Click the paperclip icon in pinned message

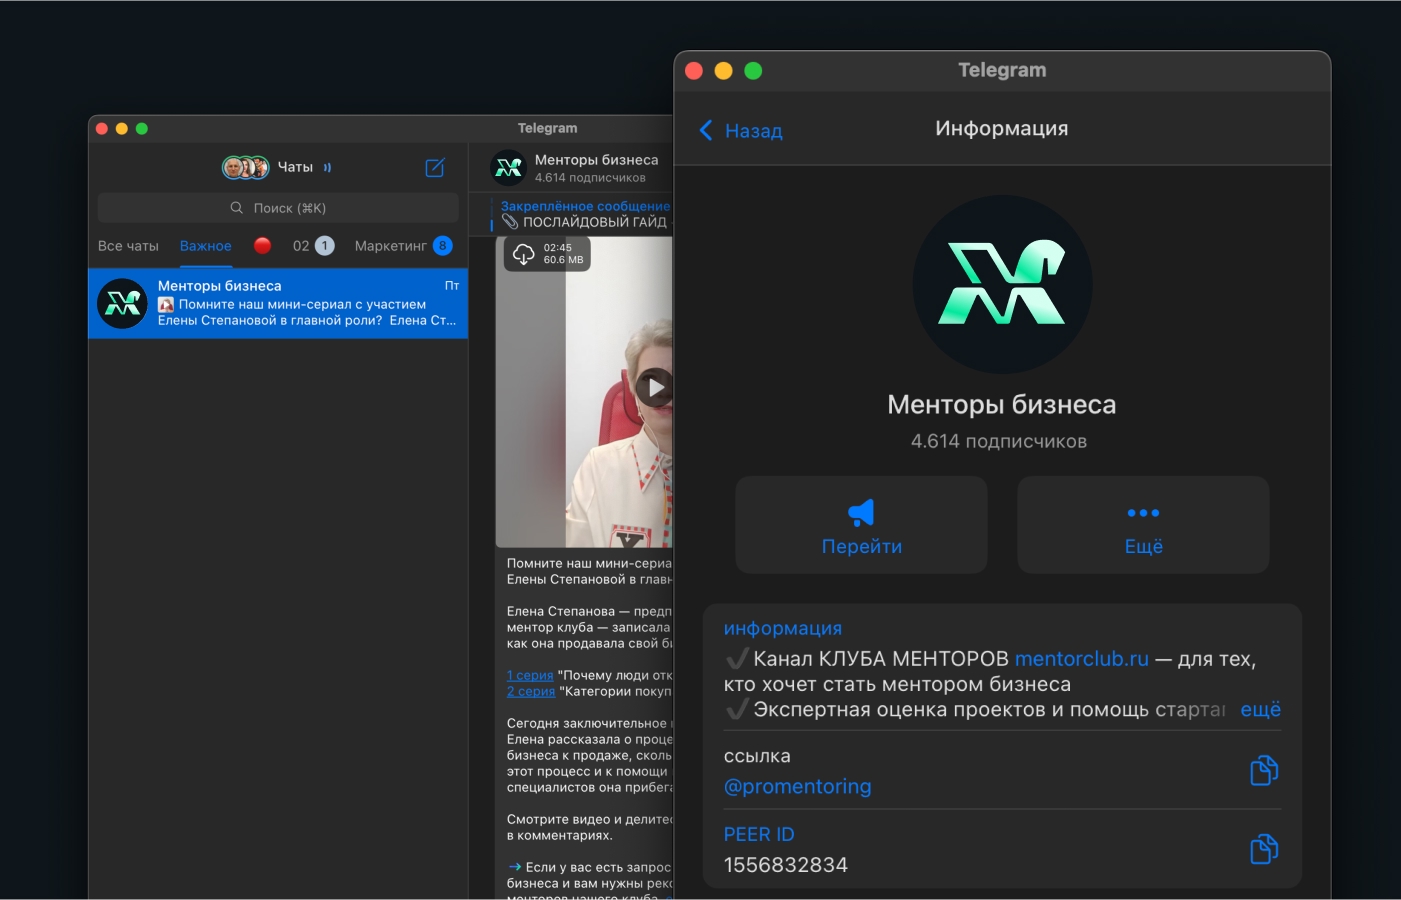(x=510, y=222)
